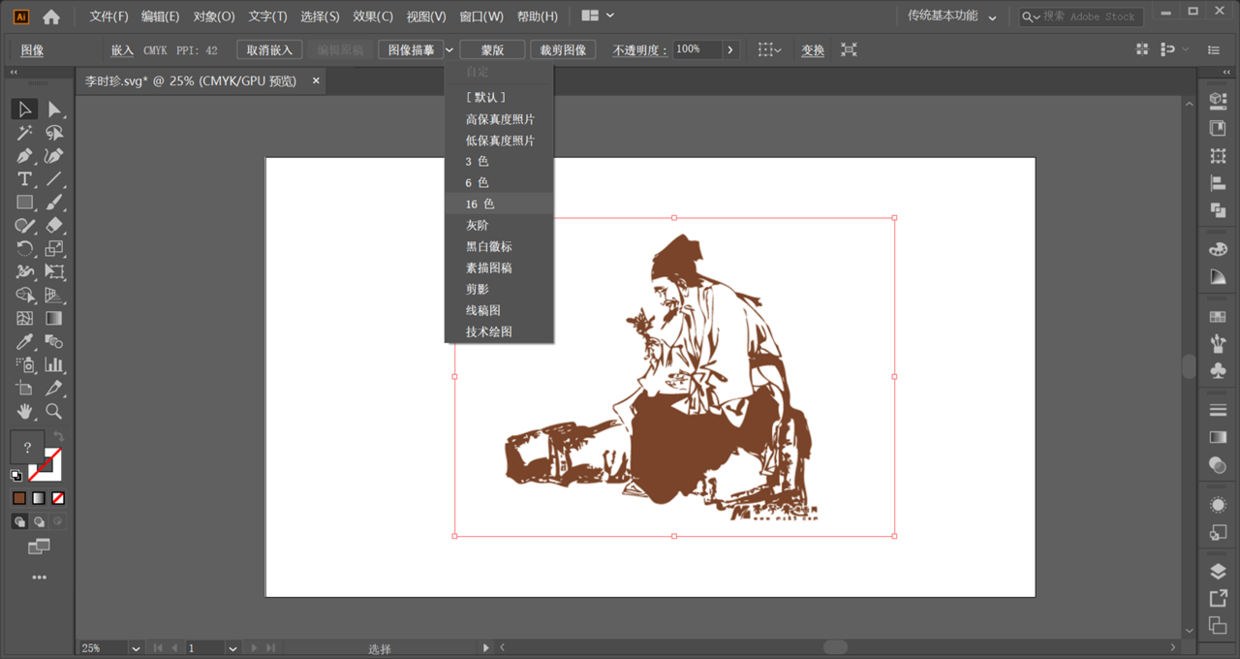1240x659 pixels.
Task: Swap fill and stroke colors
Action: click(x=58, y=437)
